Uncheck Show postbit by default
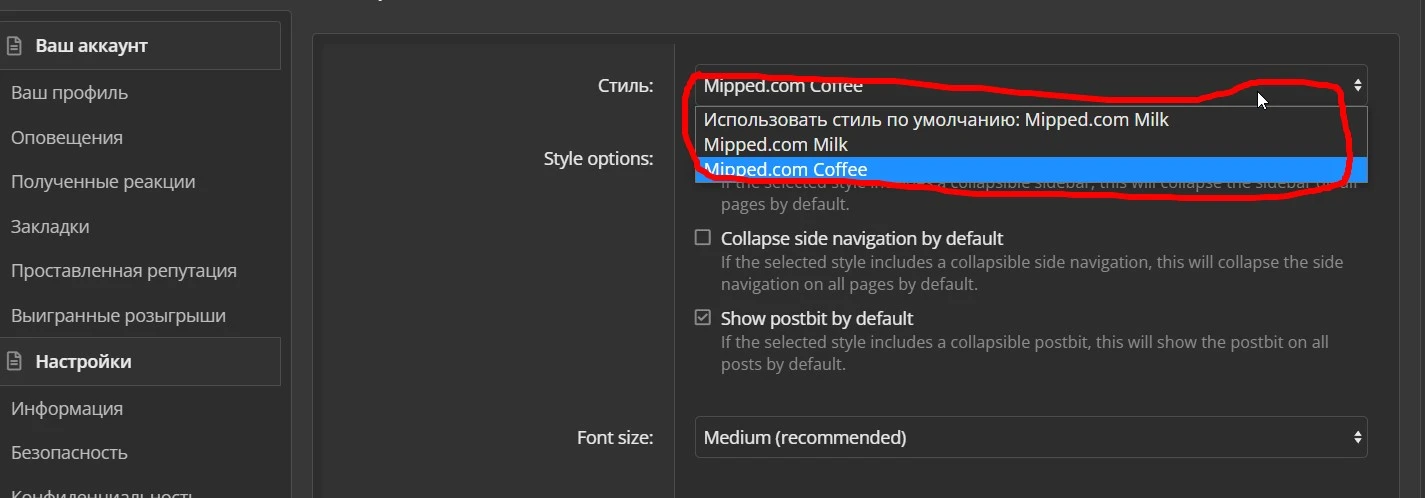The height and width of the screenshot is (498, 1425). click(x=703, y=319)
